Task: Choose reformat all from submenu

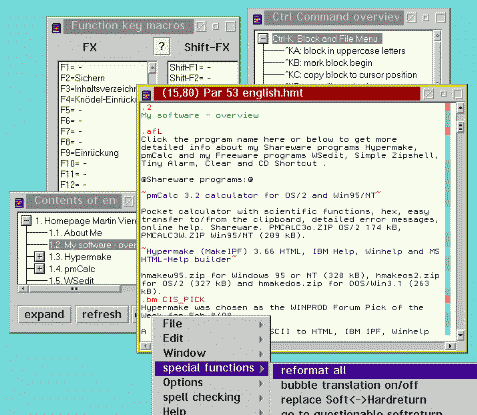Action: [x=375, y=371]
